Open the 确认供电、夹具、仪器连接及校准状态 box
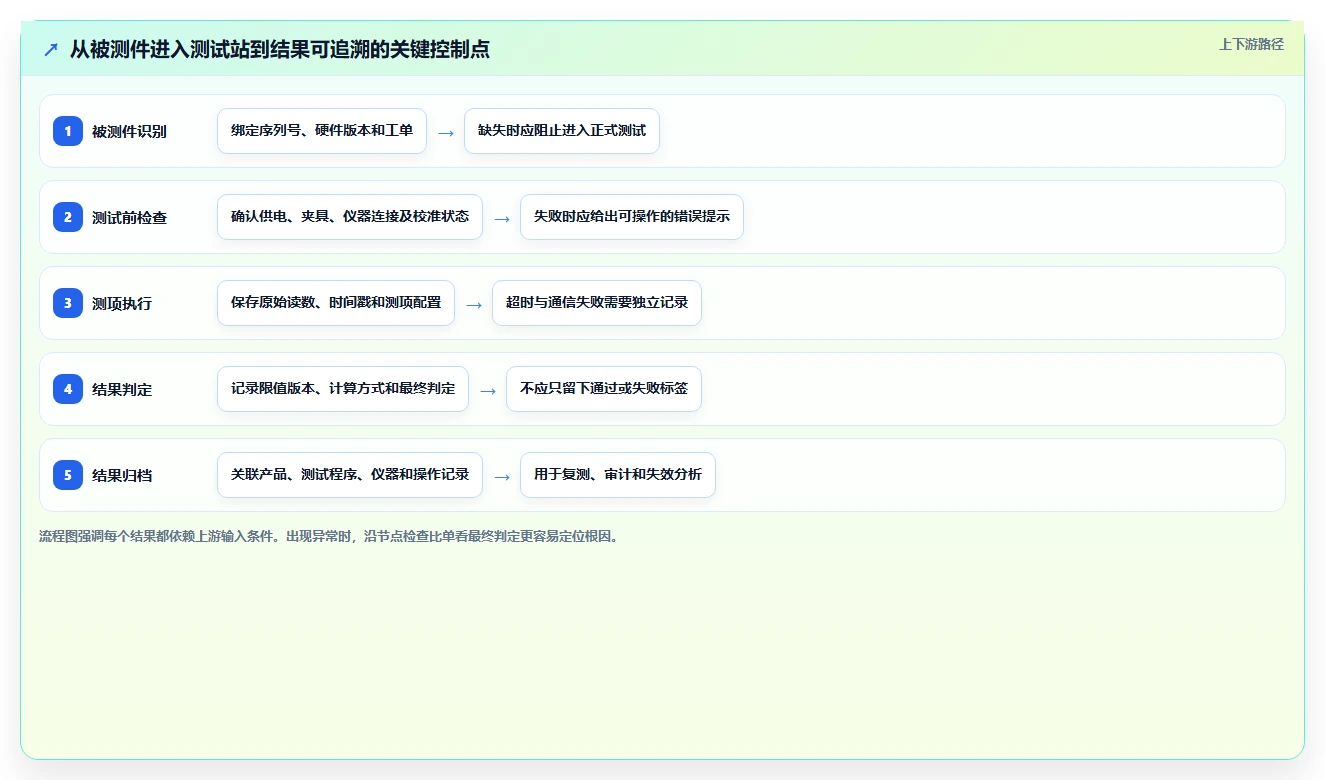The image size is (1325, 780). (350, 217)
